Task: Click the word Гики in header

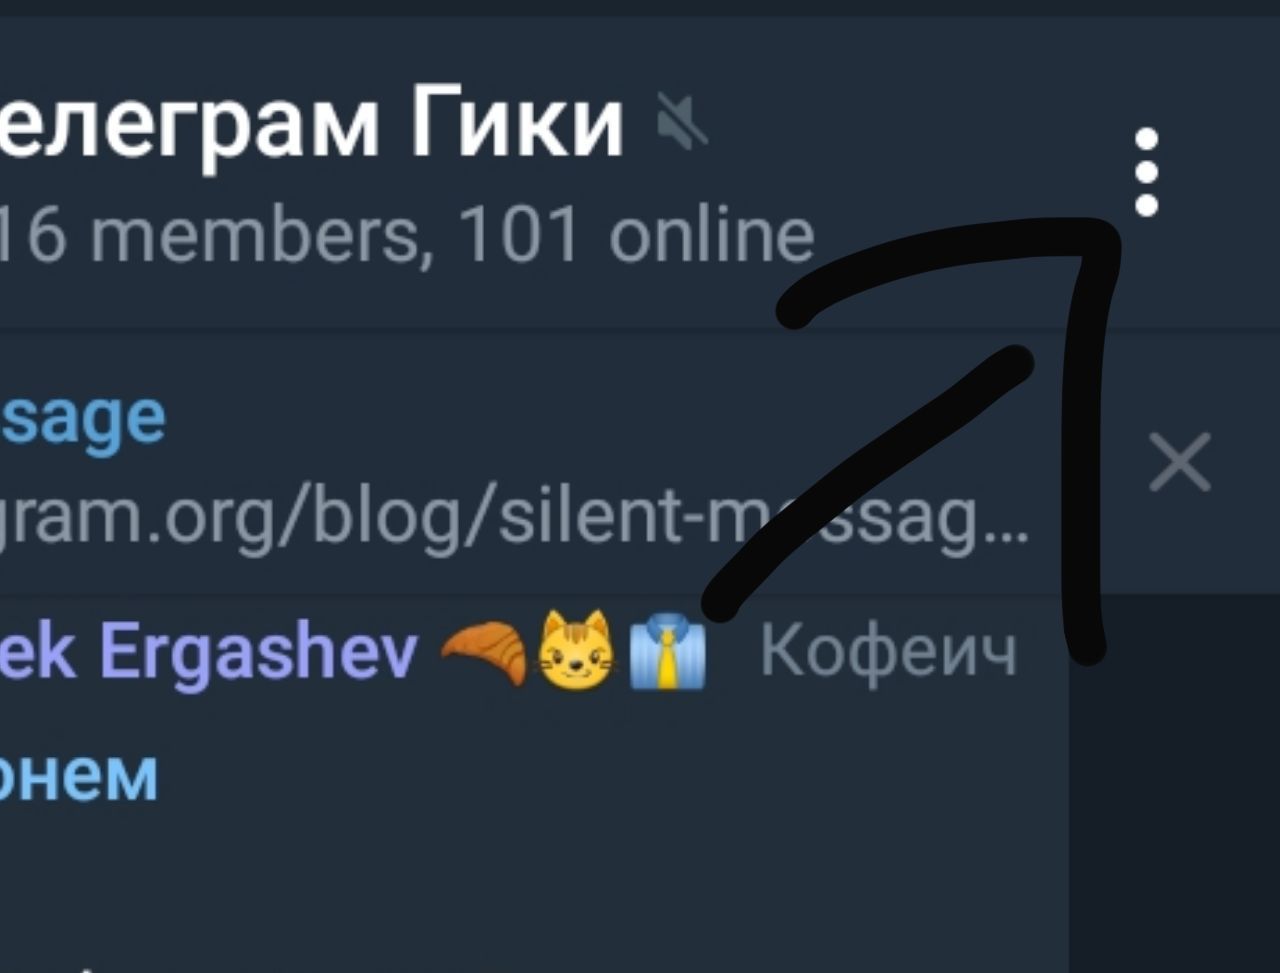Action: (517, 123)
